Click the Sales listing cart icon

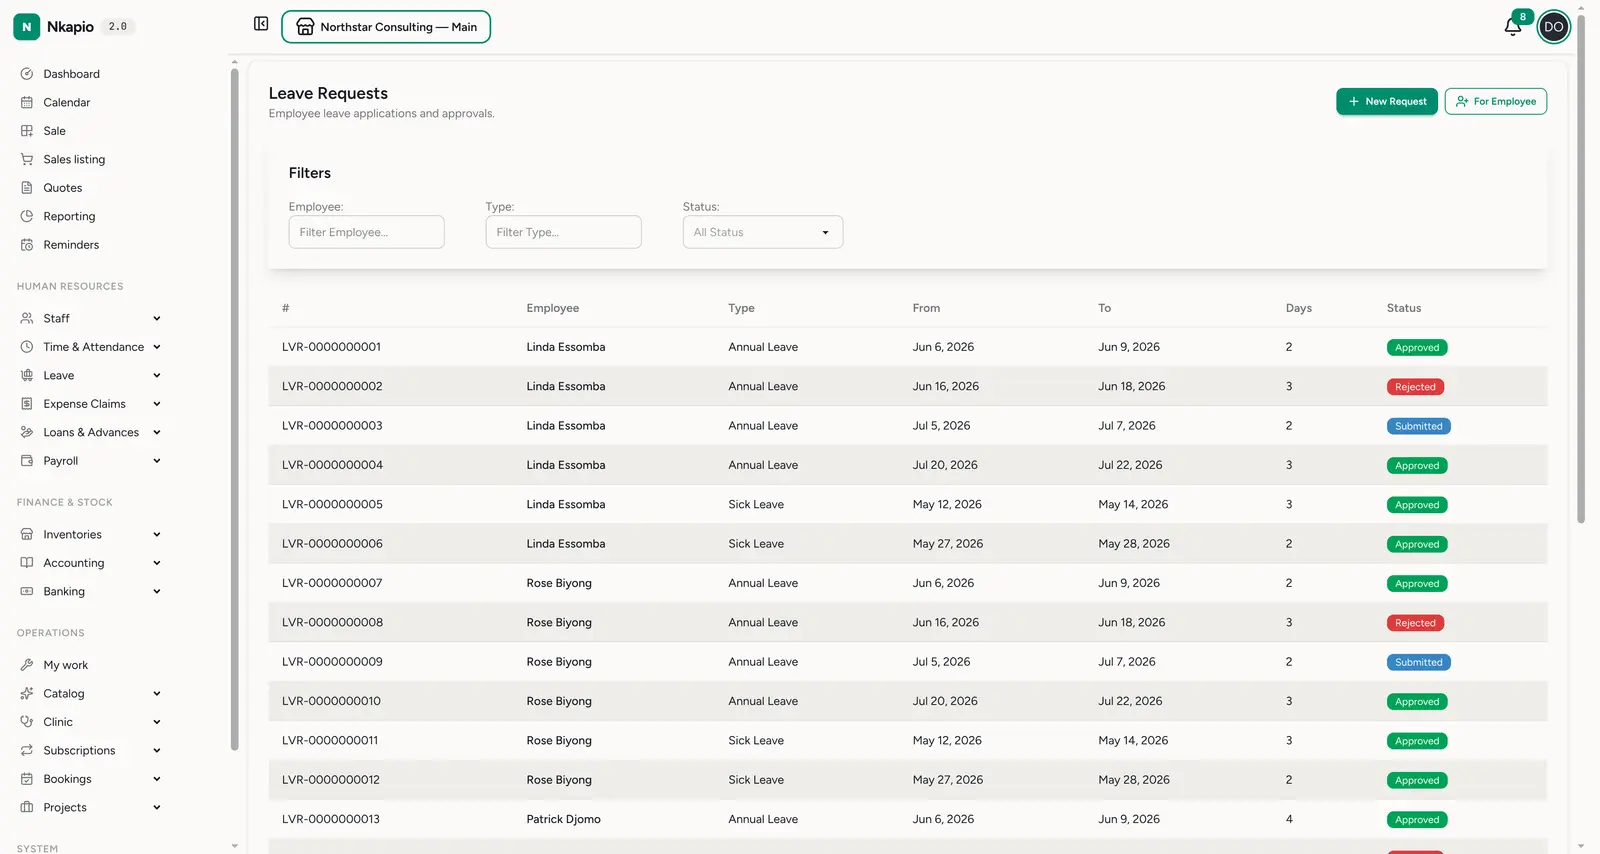[27, 159]
